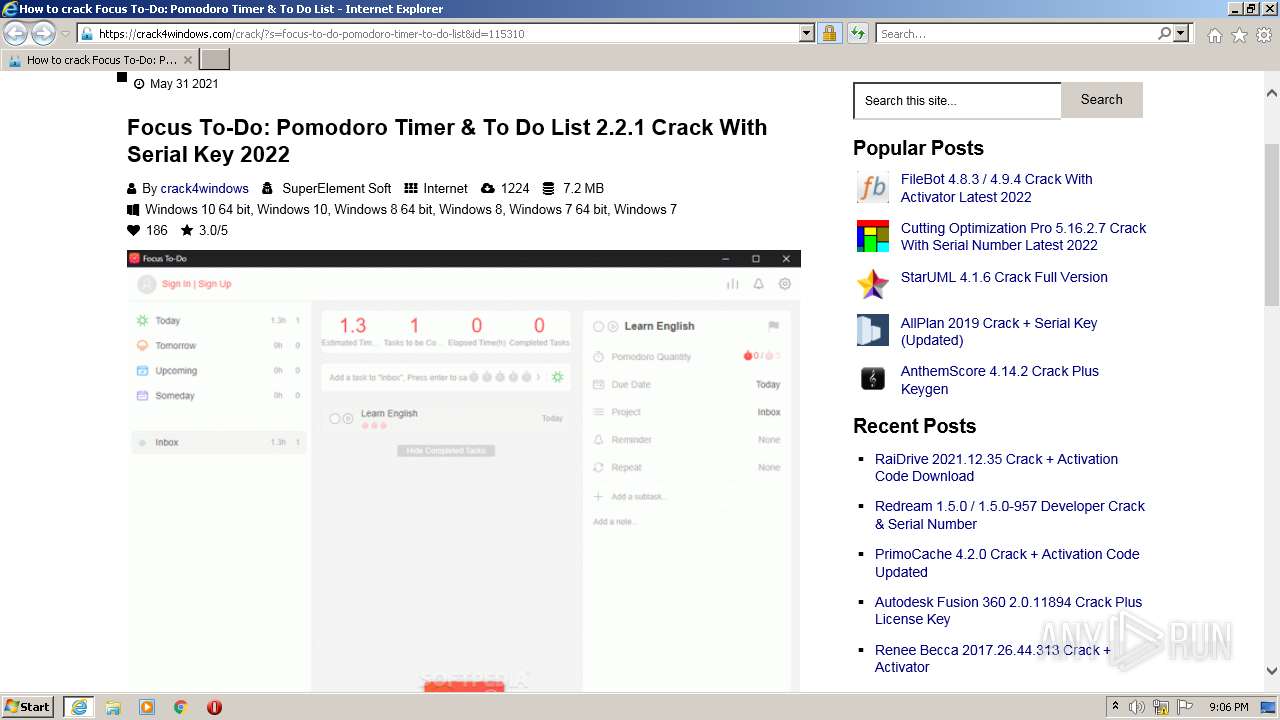This screenshot has width=1280, height=720.
Task: Open Cutting Optimization Pro Crack link
Action: [1023, 236]
